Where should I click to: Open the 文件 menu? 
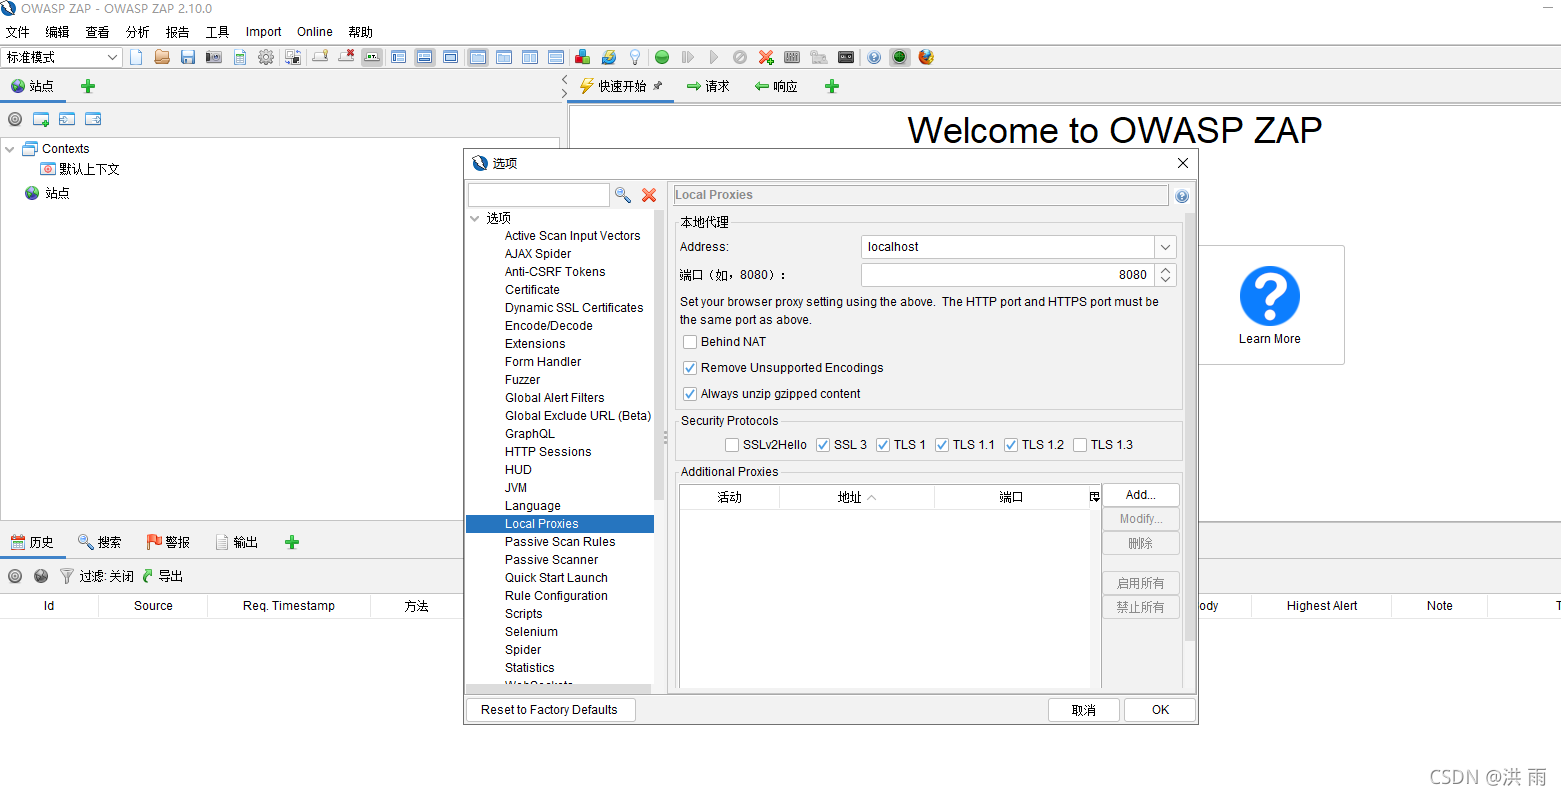pos(18,32)
